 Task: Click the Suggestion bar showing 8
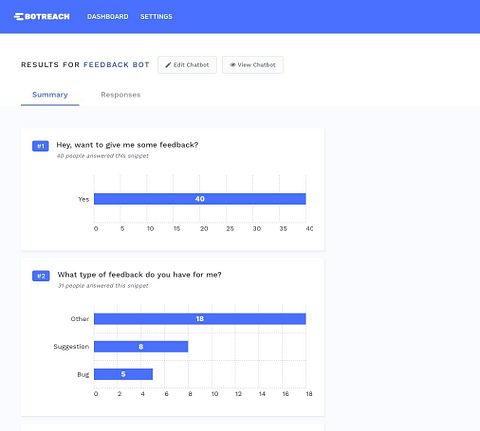tap(141, 347)
